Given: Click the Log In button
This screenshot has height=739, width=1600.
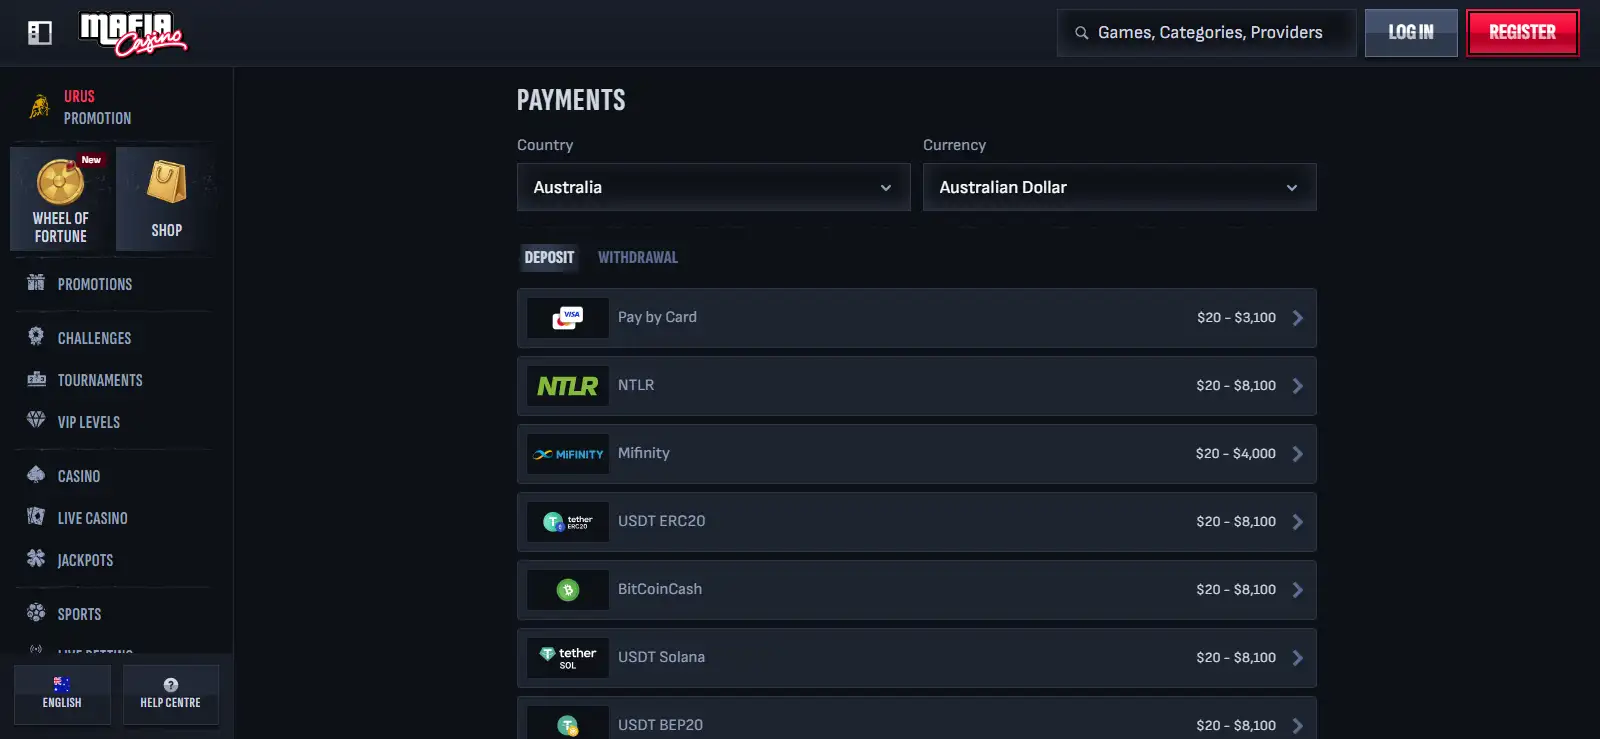Looking at the screenshot, I should [1411, 33].
